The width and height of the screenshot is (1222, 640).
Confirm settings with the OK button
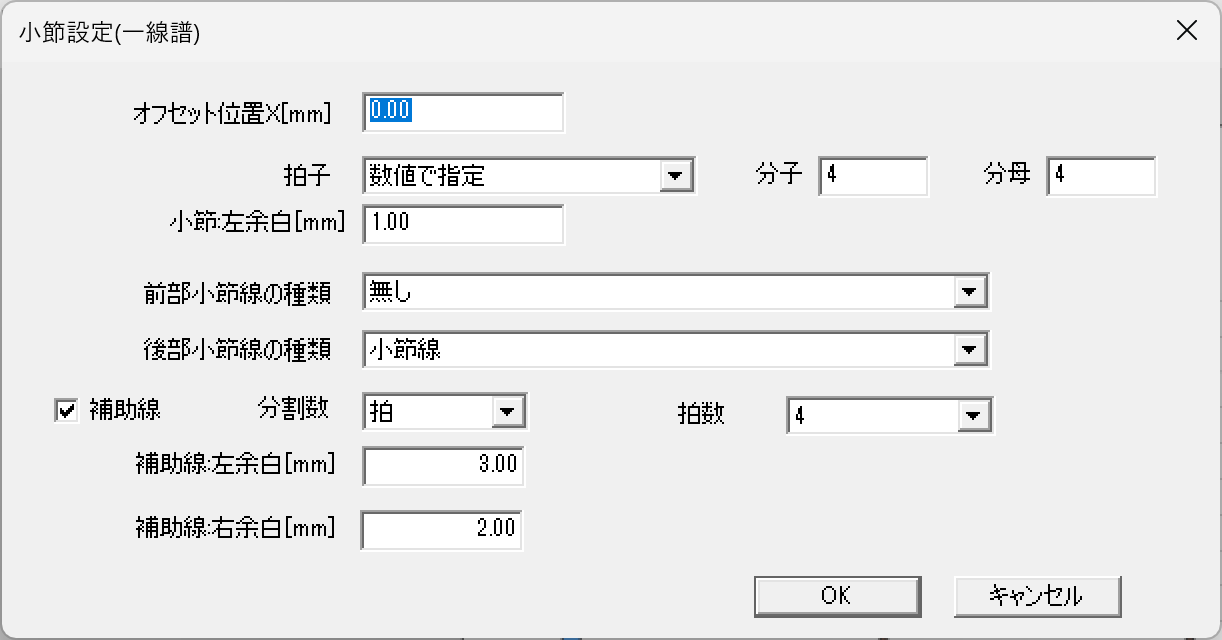click(837, 596)
